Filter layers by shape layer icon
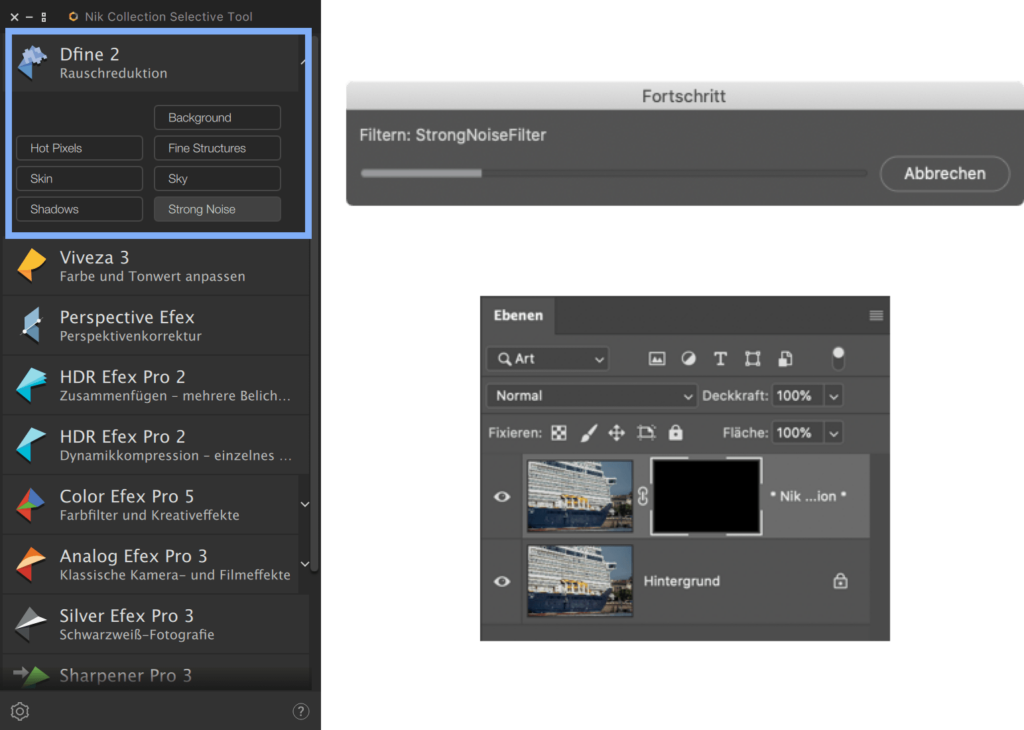This screenshot has height=730, width=1024. point(752,358)
